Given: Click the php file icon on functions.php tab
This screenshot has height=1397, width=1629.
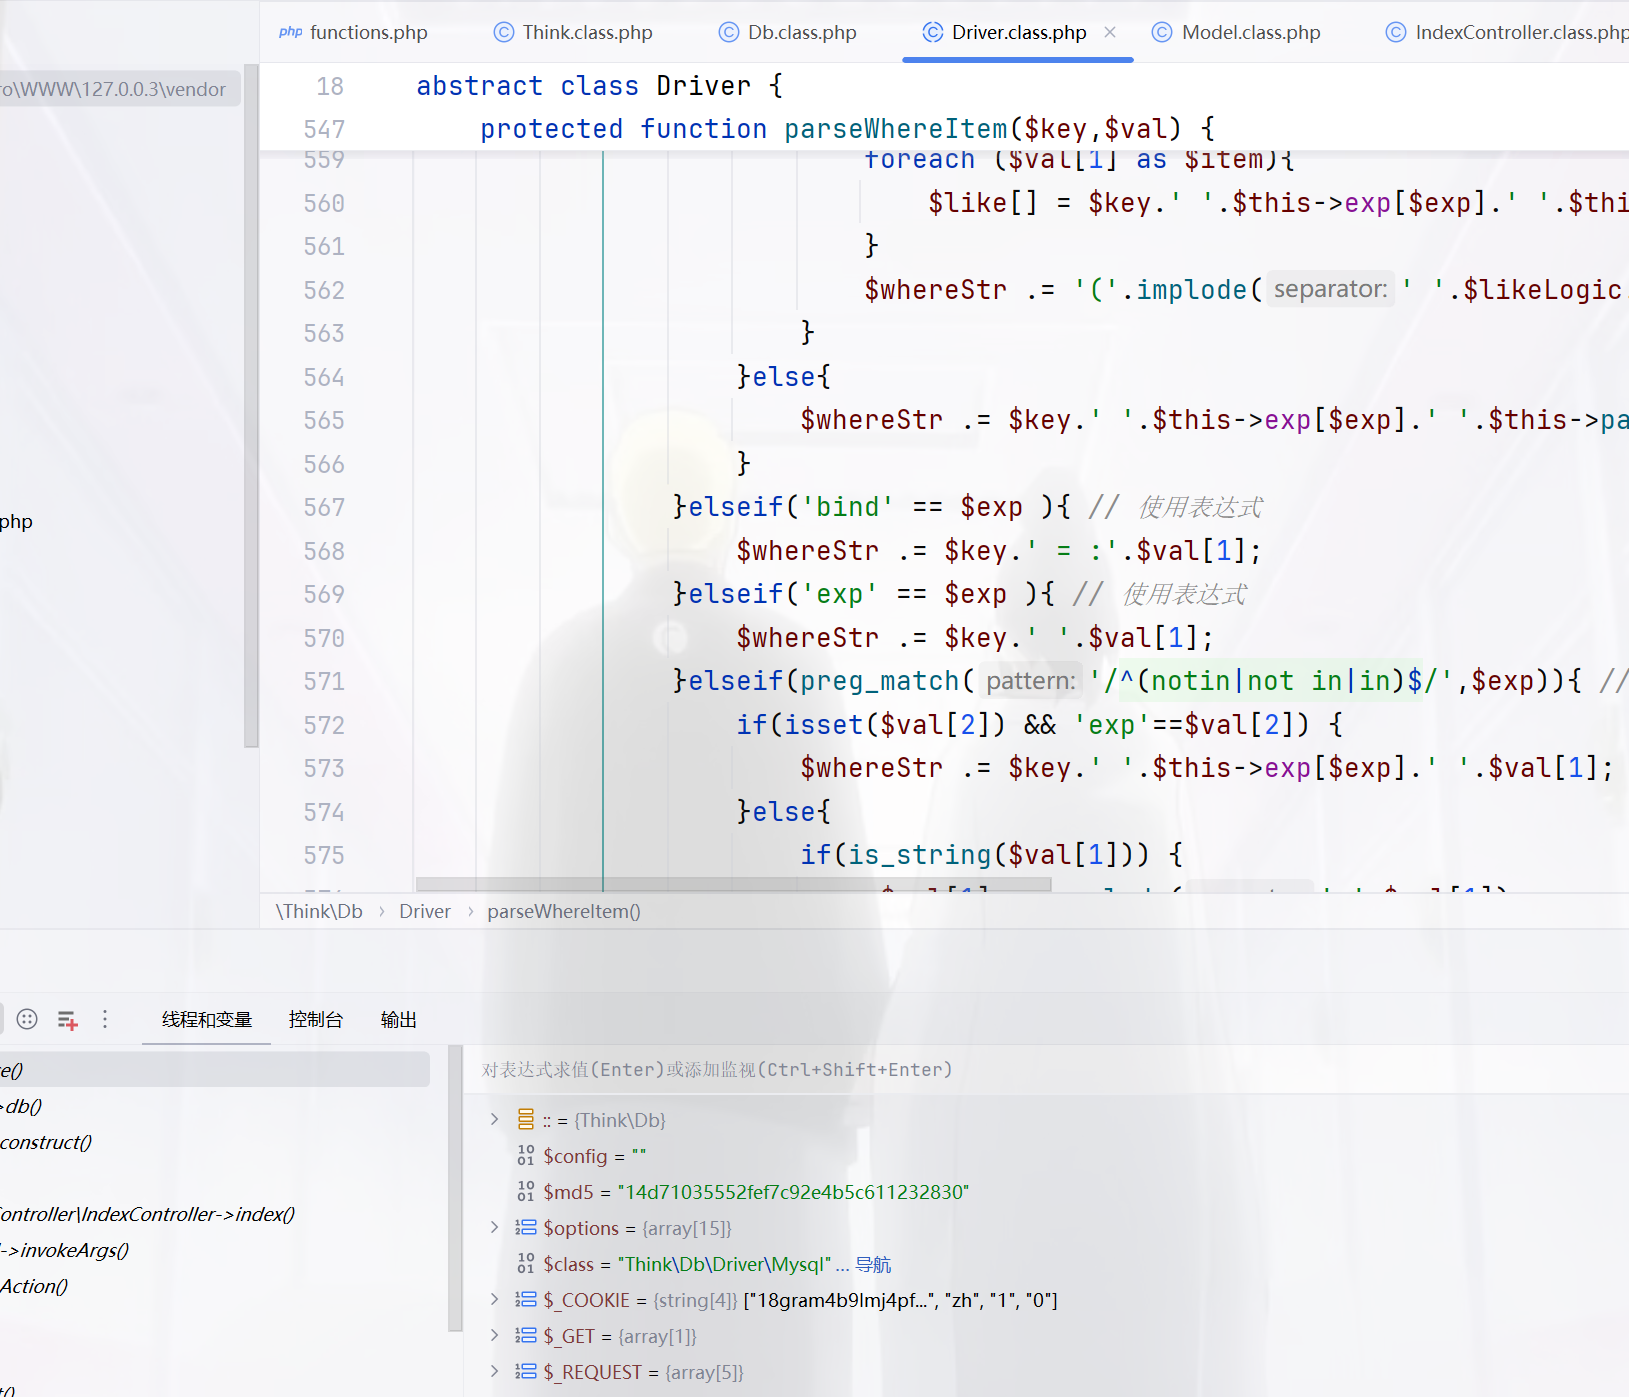Looking at the screenshot, I should click(290, 32).
